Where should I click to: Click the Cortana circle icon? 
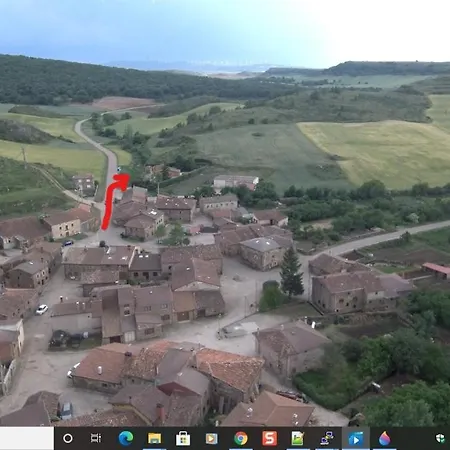[68, 438]
